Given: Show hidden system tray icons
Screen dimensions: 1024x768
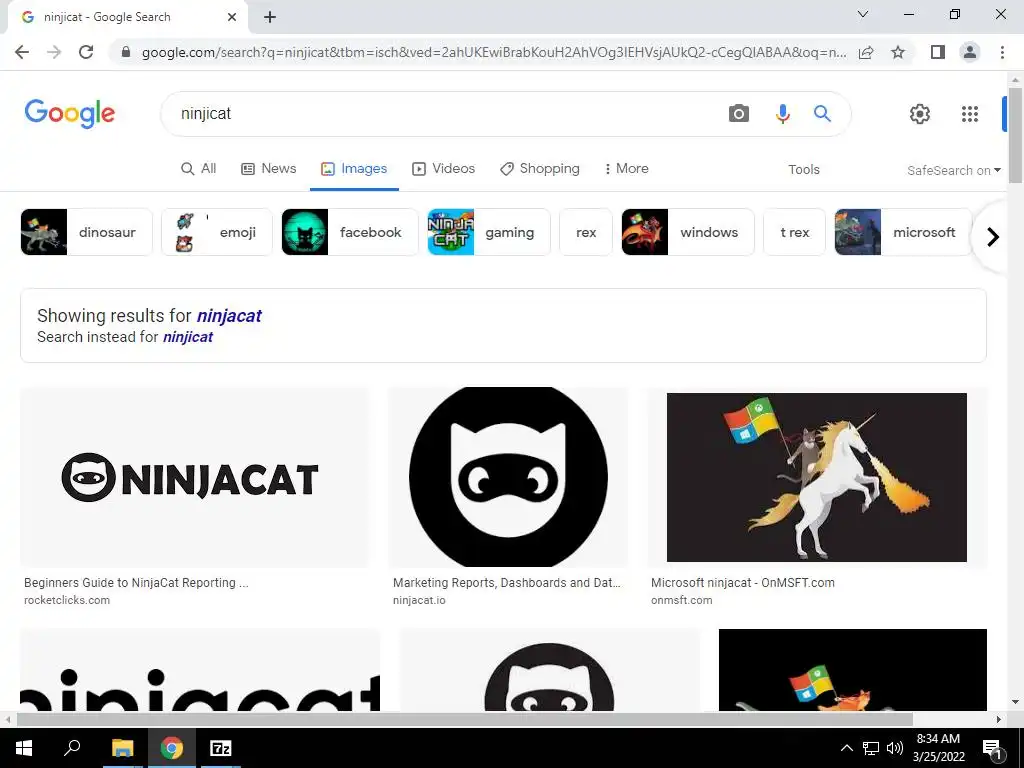Looking at the screenshot, I should click(846, 748).
